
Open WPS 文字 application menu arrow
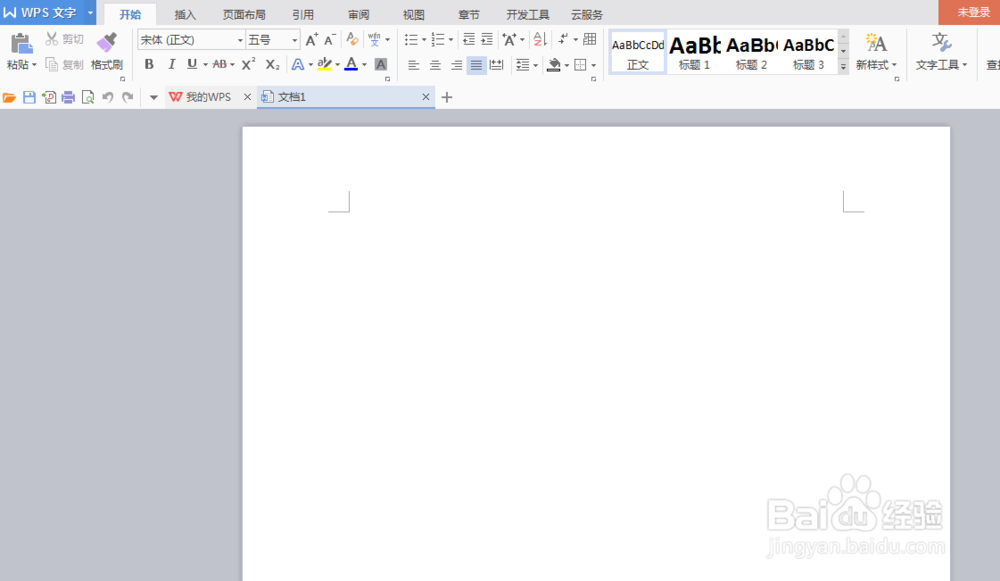90,13
